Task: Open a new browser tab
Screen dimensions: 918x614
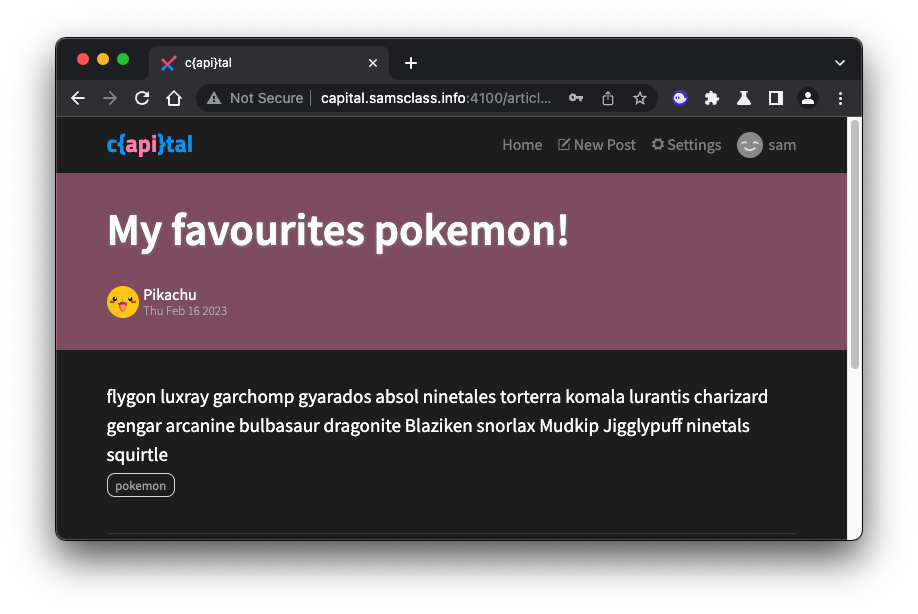Action: [x=411, y=63]
